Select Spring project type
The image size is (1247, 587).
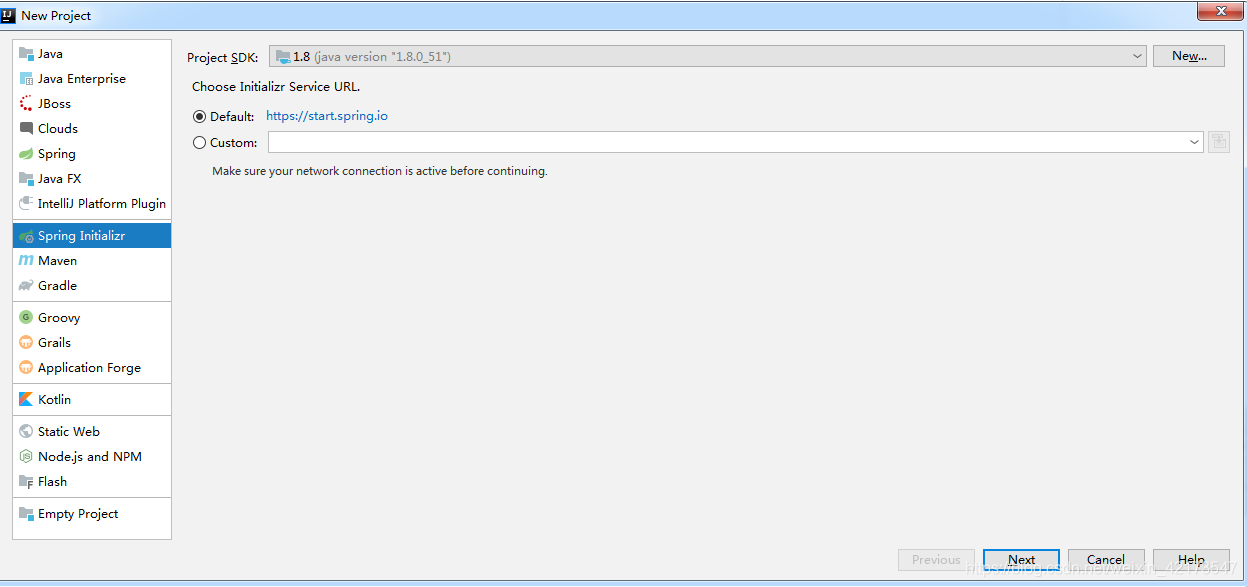coord(92,154)
